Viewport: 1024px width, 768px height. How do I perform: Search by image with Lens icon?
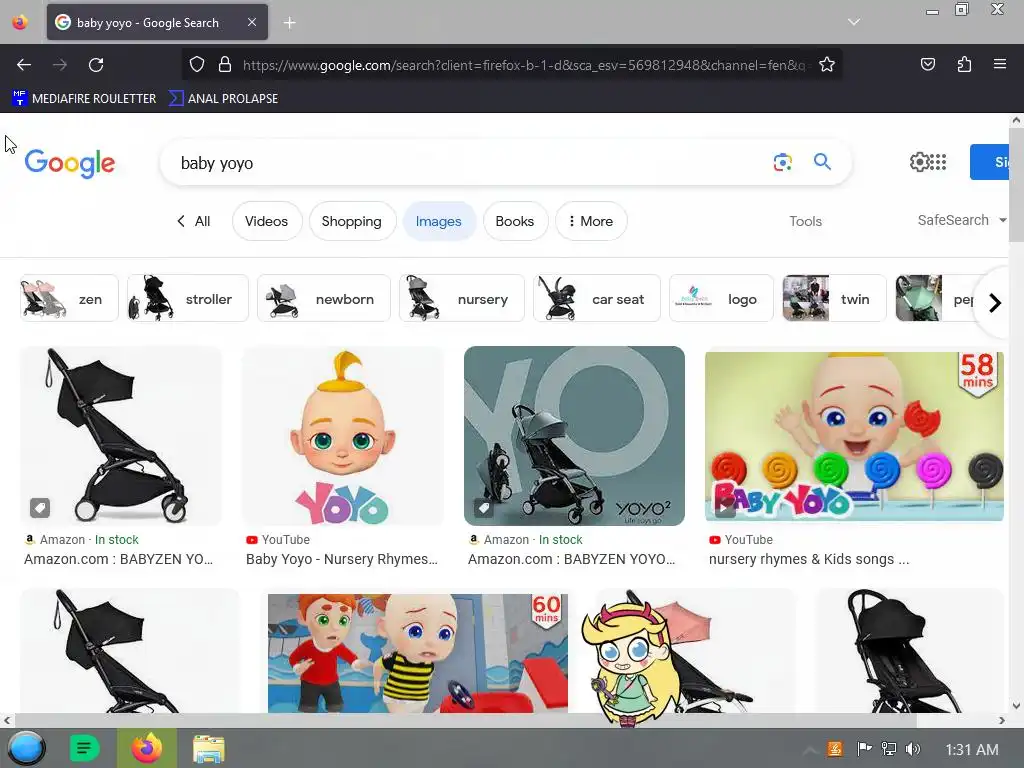782,162
